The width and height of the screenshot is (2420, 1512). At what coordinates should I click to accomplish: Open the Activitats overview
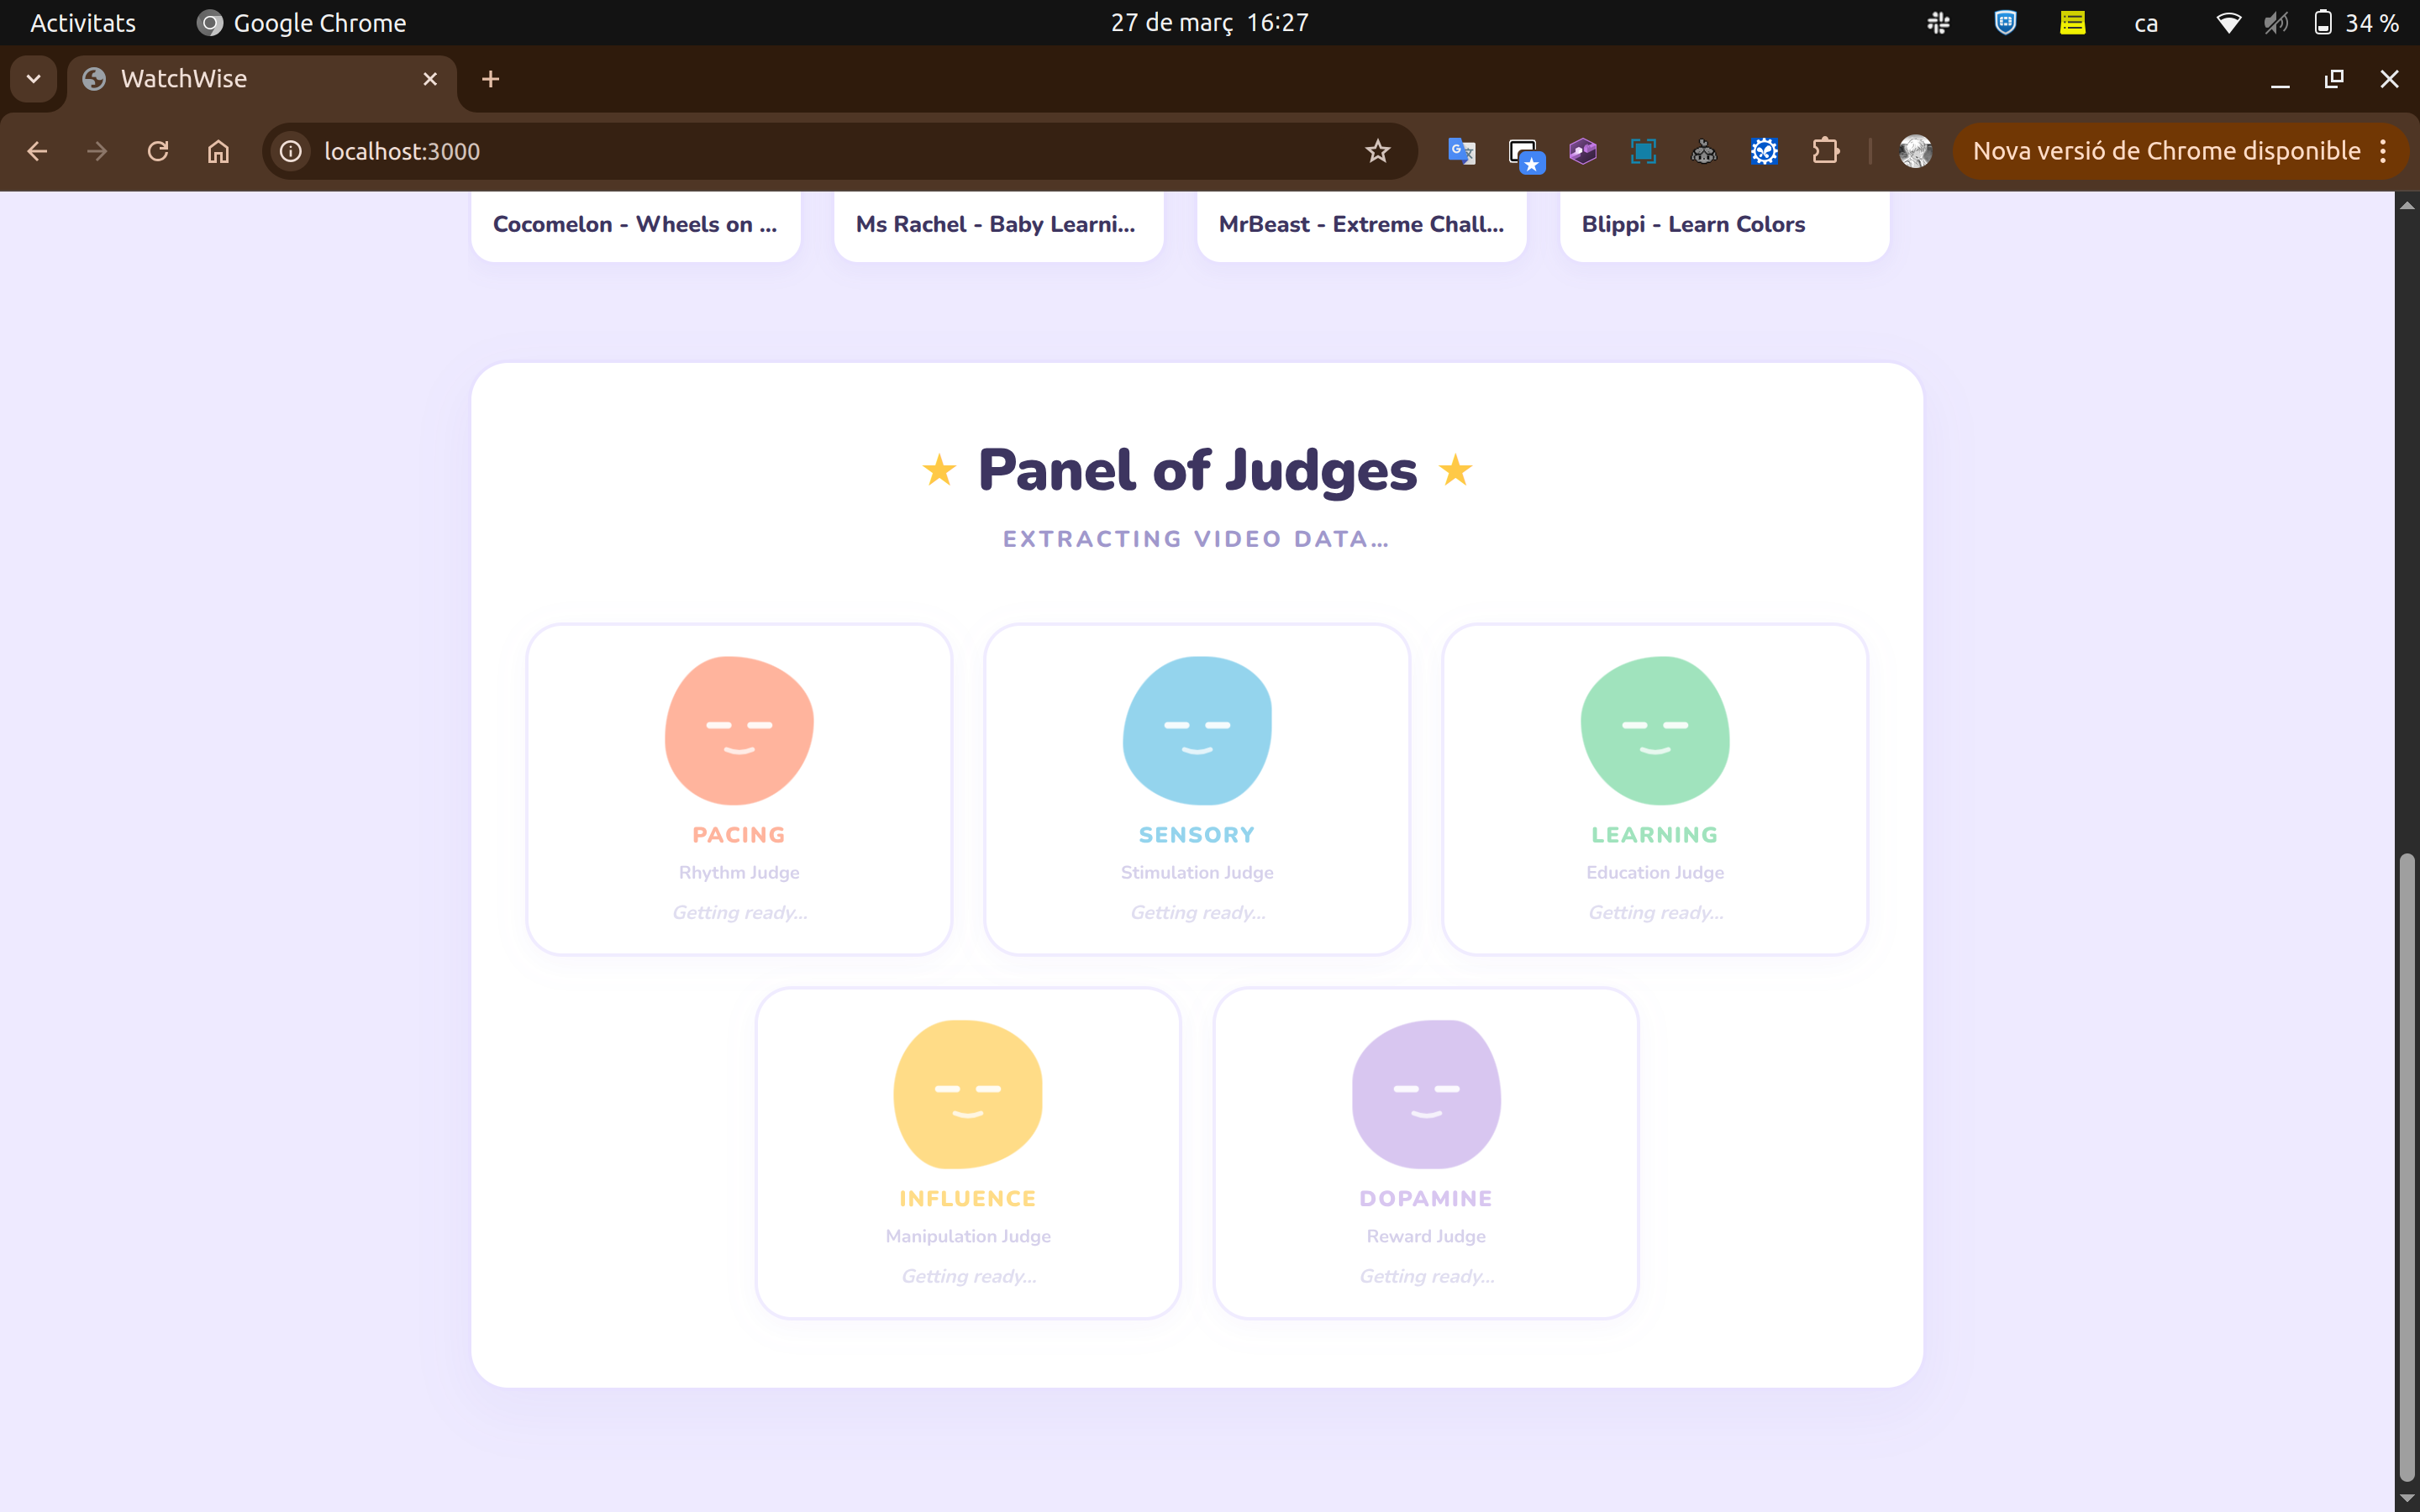(83, 22)
